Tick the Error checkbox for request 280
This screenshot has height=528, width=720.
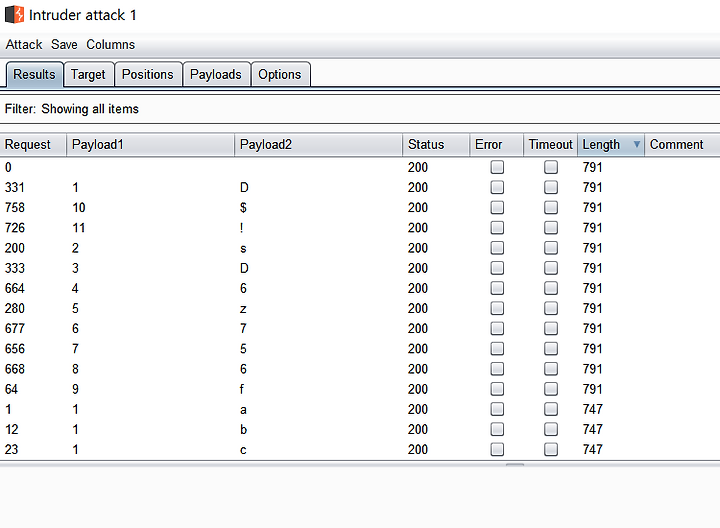tap(497, 309)
